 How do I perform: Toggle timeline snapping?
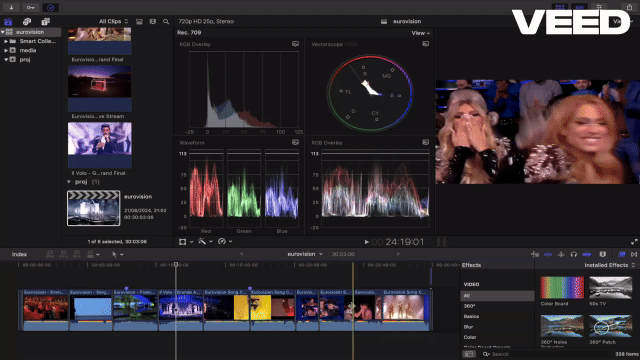pyautogui.click(x=587, y=254)
